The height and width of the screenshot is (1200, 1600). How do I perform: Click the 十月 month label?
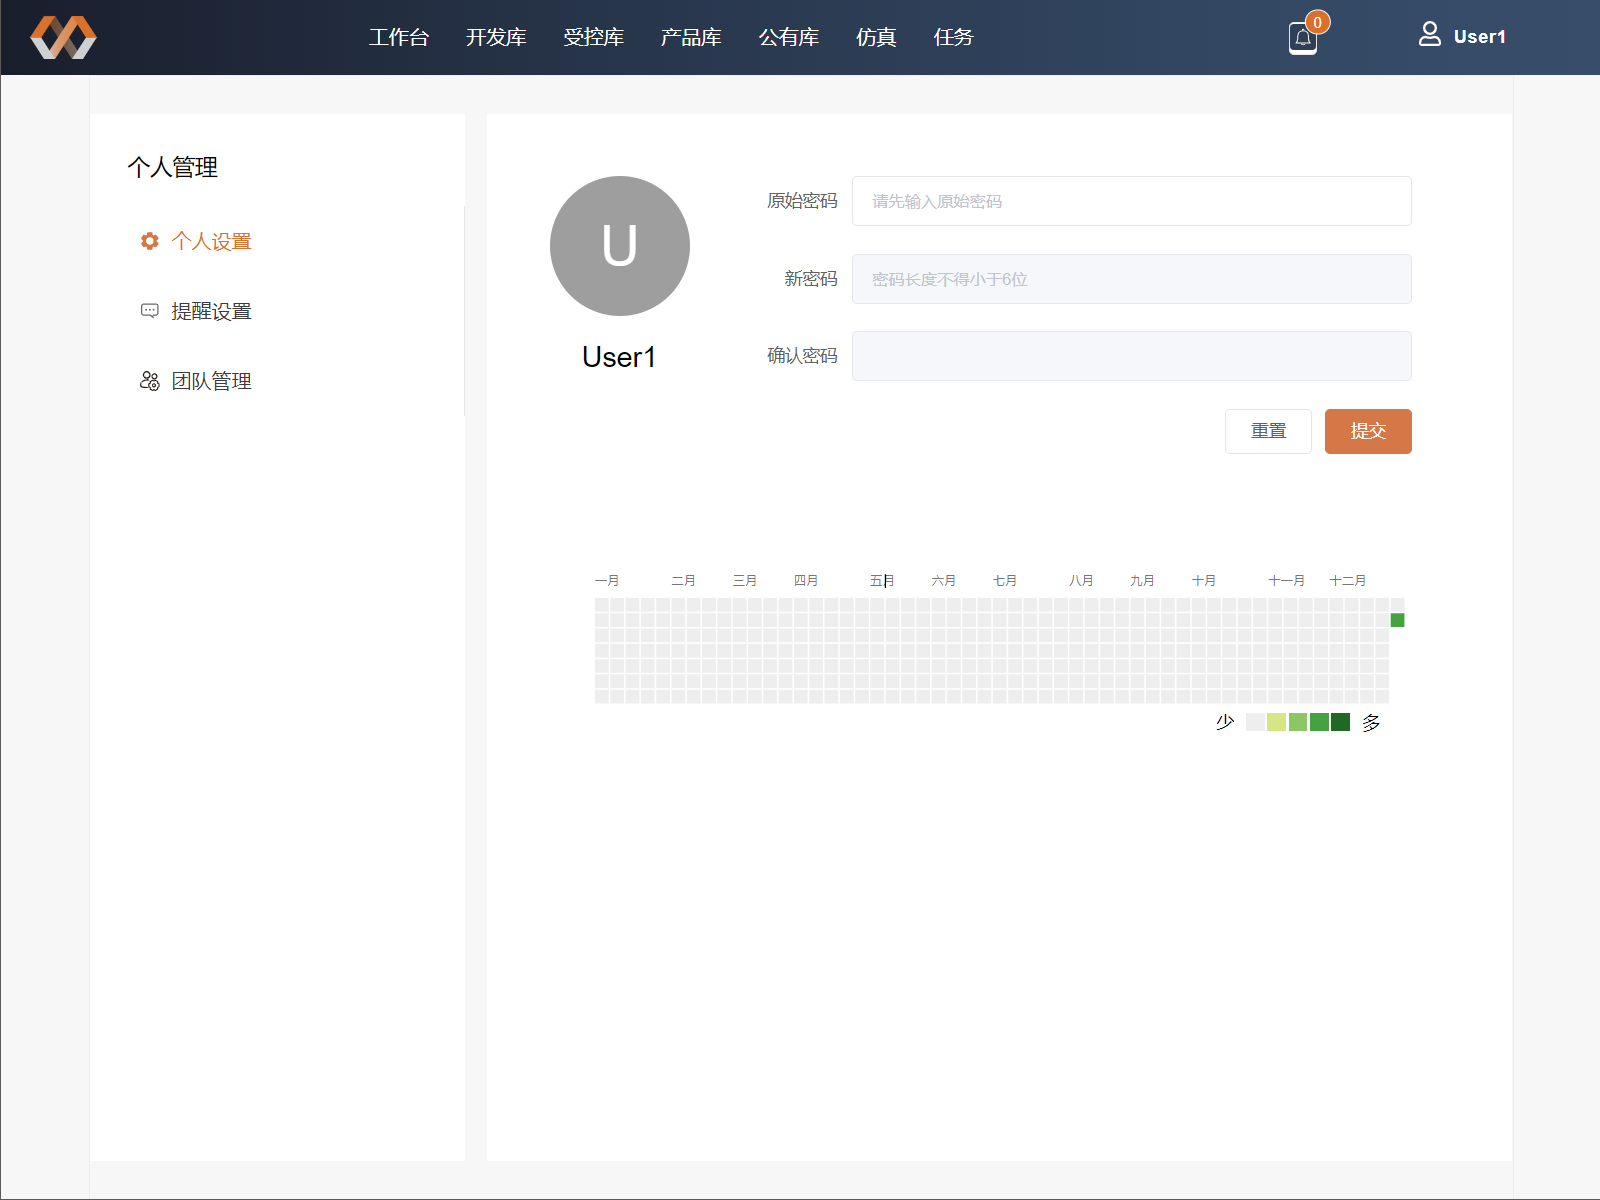(x=1204, y=580)
